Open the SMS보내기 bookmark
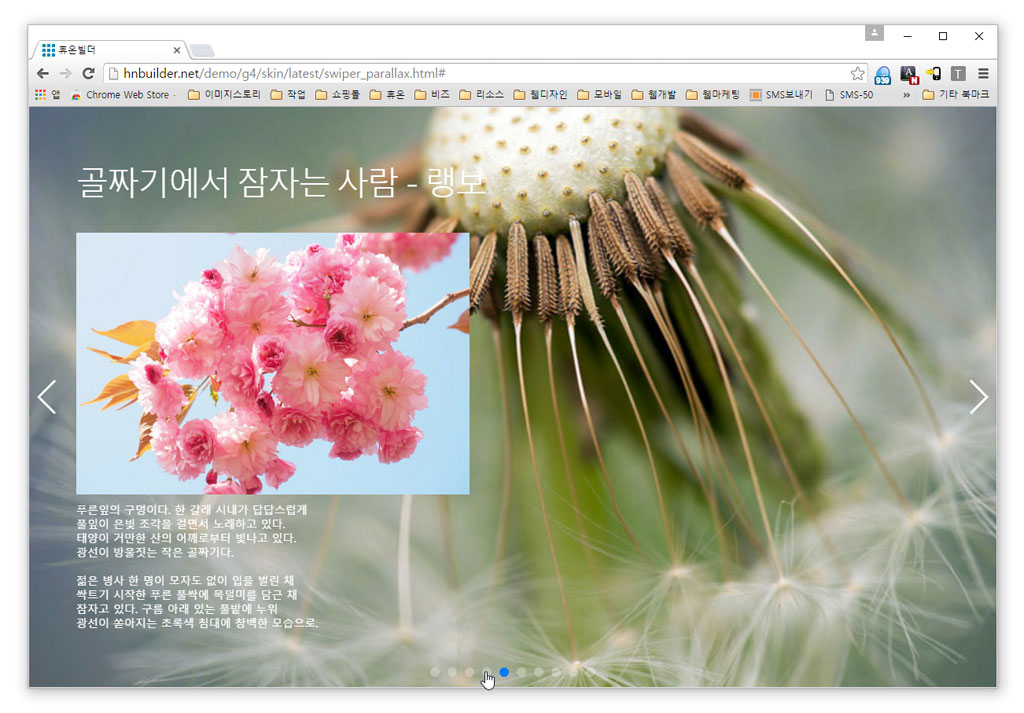The image size is (1024, 713). 780,95
